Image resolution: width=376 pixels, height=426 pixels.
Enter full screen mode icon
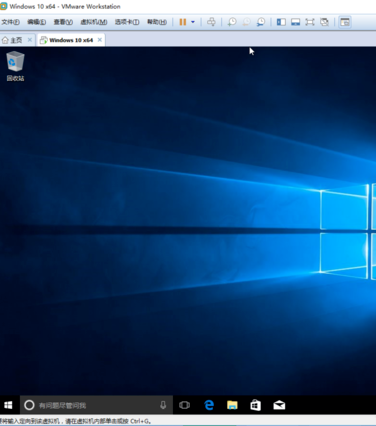[310, 22]
